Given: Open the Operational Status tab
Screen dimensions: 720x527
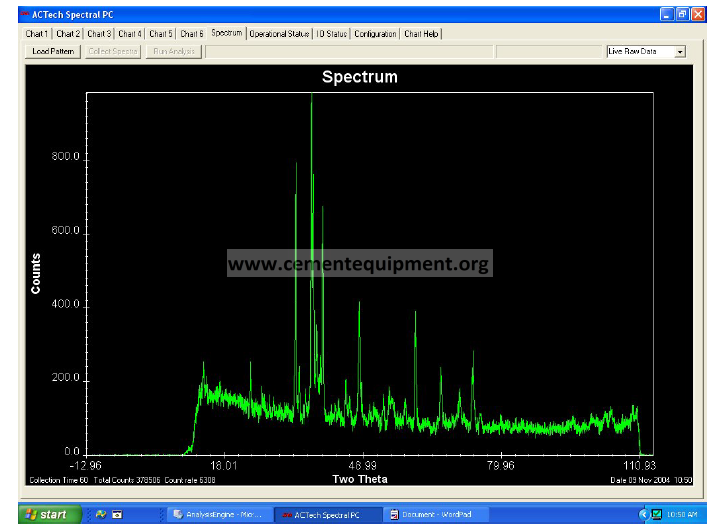Looking at the screenshot, I should point(279,34).
